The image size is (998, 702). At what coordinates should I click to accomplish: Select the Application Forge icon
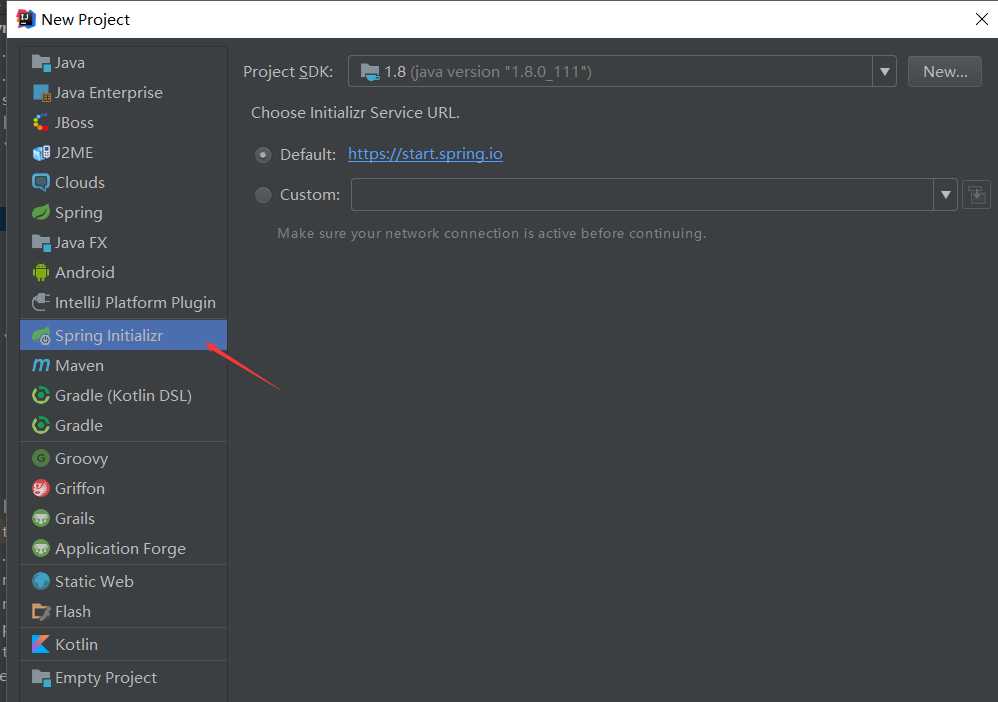tap(41, 548)
